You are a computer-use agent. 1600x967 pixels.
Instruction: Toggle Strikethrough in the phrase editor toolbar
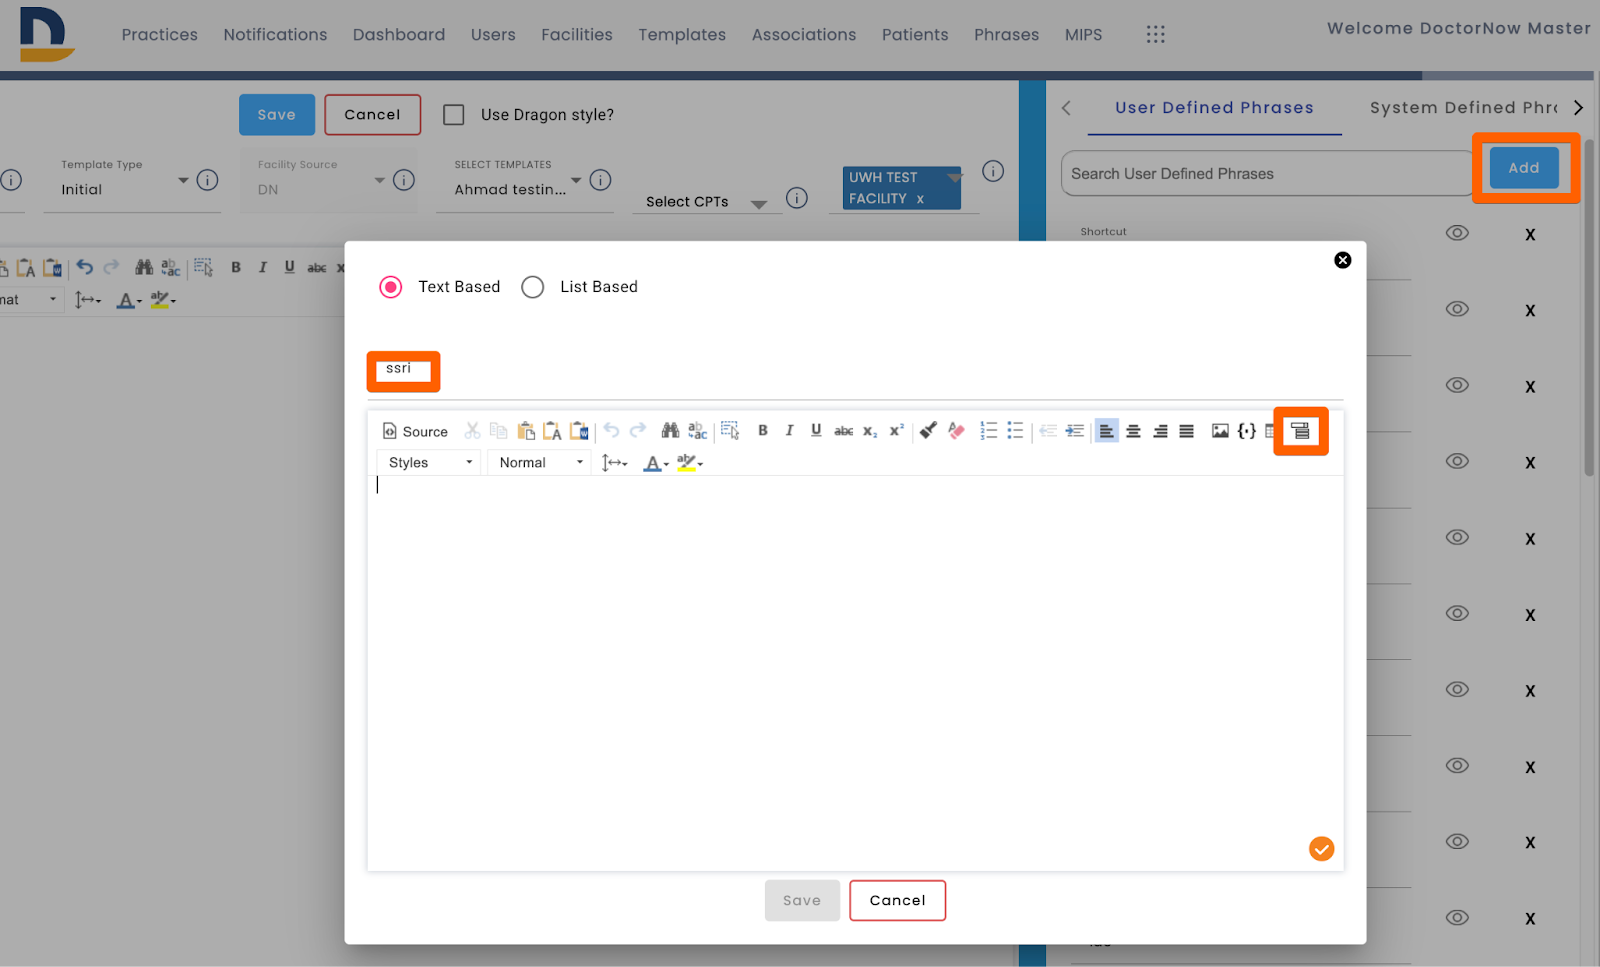point(844,431)
